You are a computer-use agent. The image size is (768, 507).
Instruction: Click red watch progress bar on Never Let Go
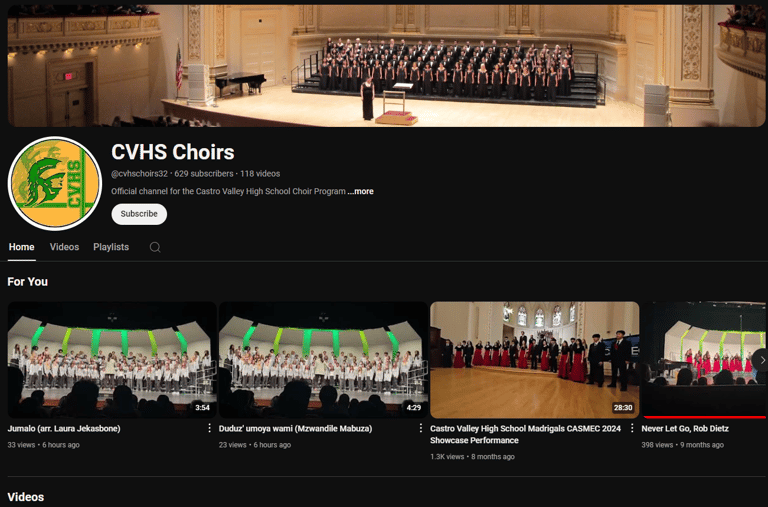[x=704, y=417]
